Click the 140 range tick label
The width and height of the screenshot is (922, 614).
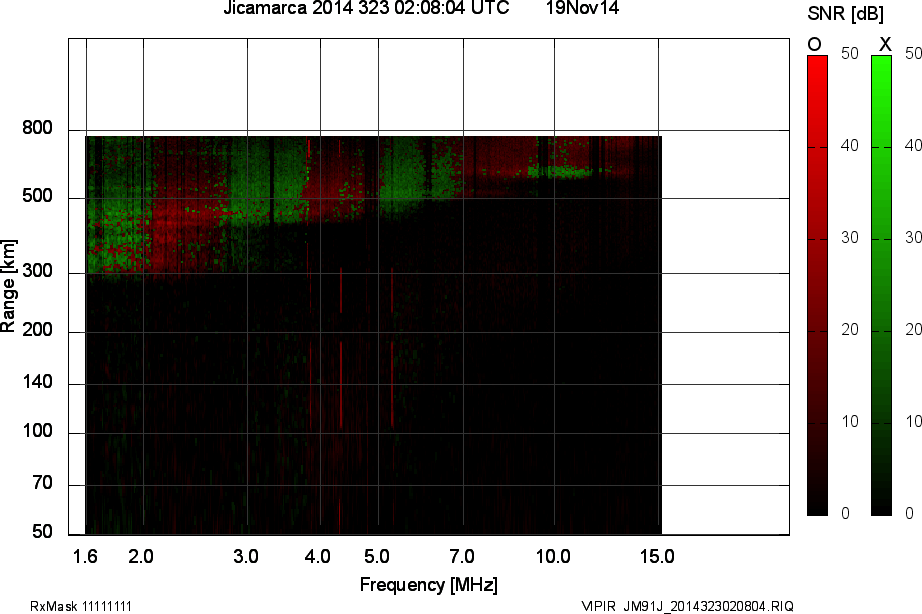(x=37, y=382)
